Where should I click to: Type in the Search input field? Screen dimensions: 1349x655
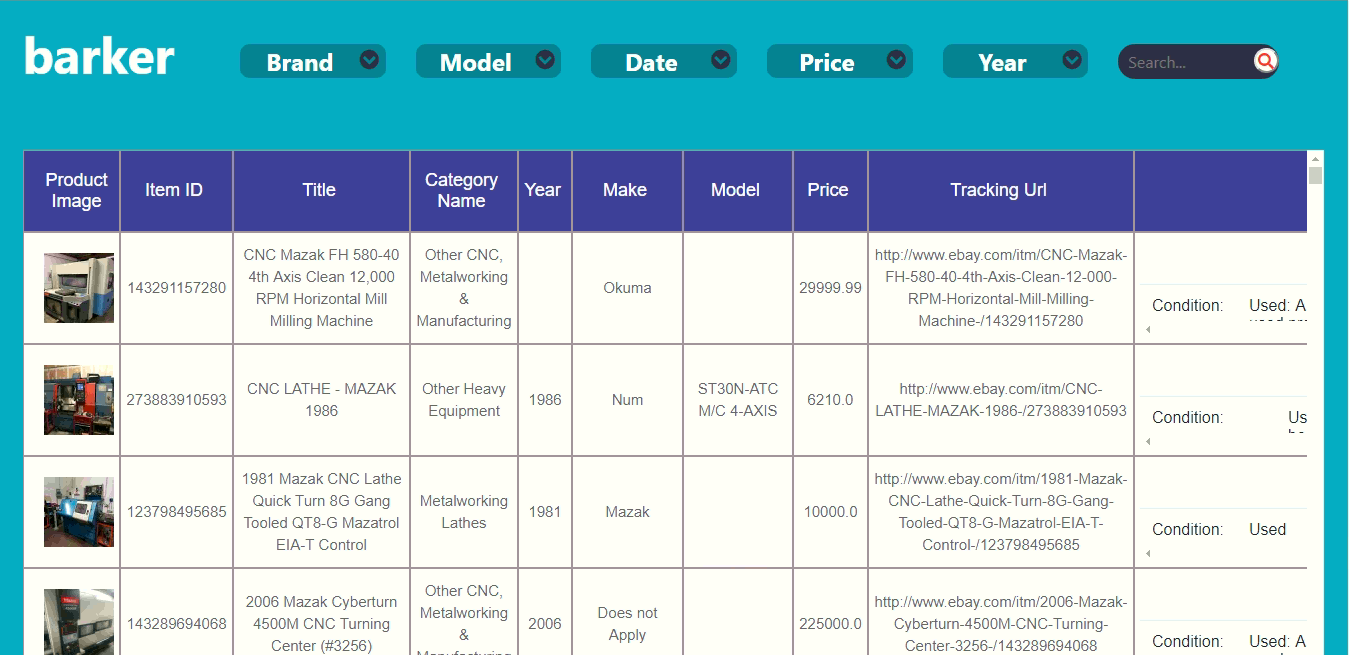[x=1185, y=62]
